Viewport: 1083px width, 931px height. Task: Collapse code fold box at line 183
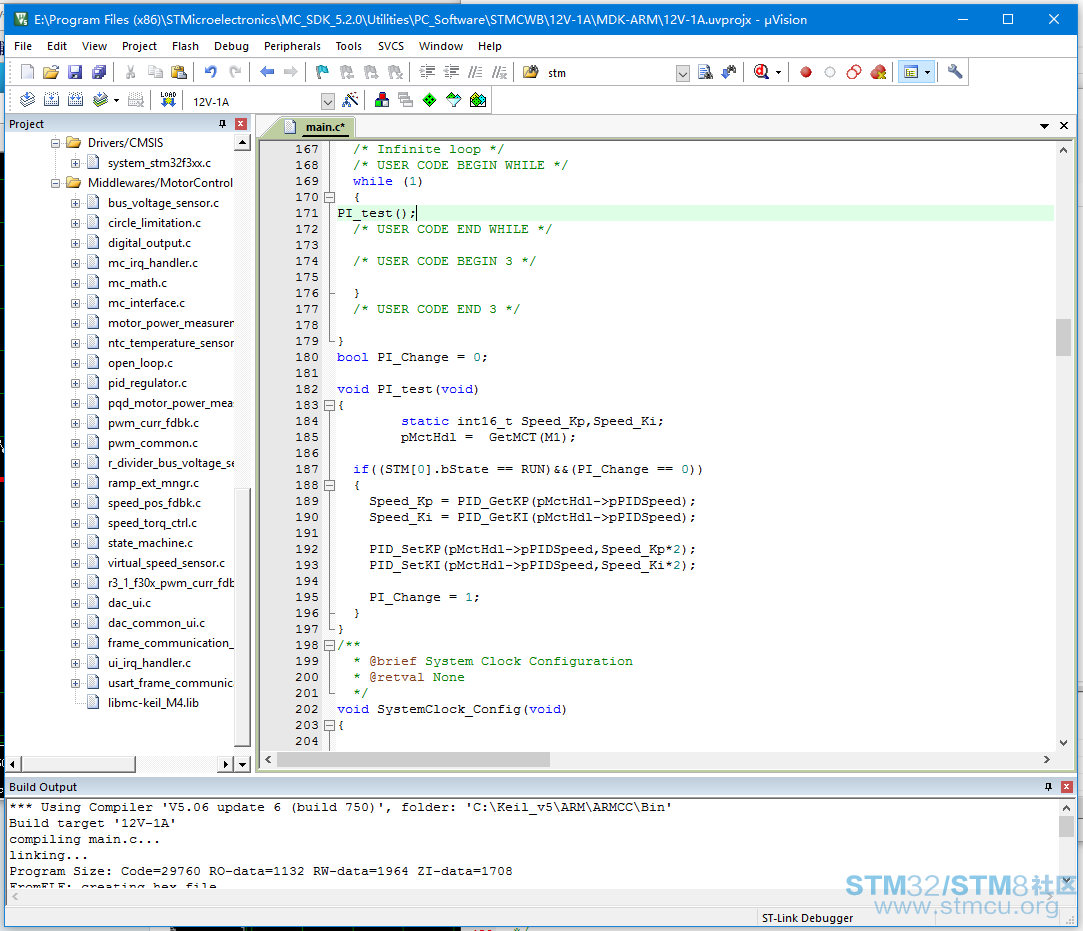point(330,405)
